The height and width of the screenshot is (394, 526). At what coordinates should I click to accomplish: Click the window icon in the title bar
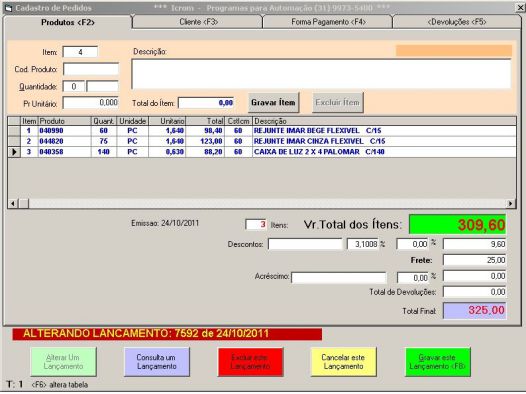click(9, 8)
